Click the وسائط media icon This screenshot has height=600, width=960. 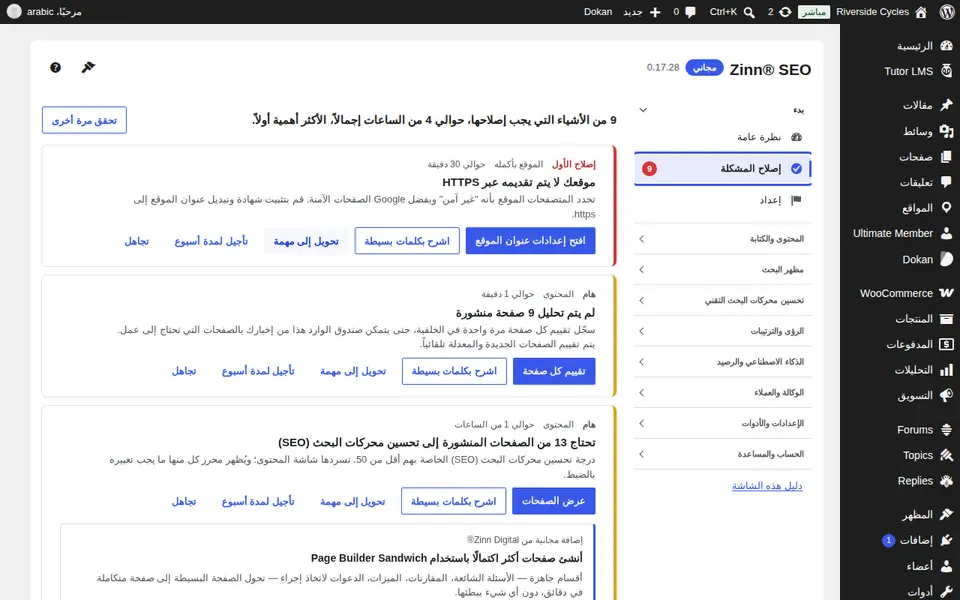[x=946, y=131]
